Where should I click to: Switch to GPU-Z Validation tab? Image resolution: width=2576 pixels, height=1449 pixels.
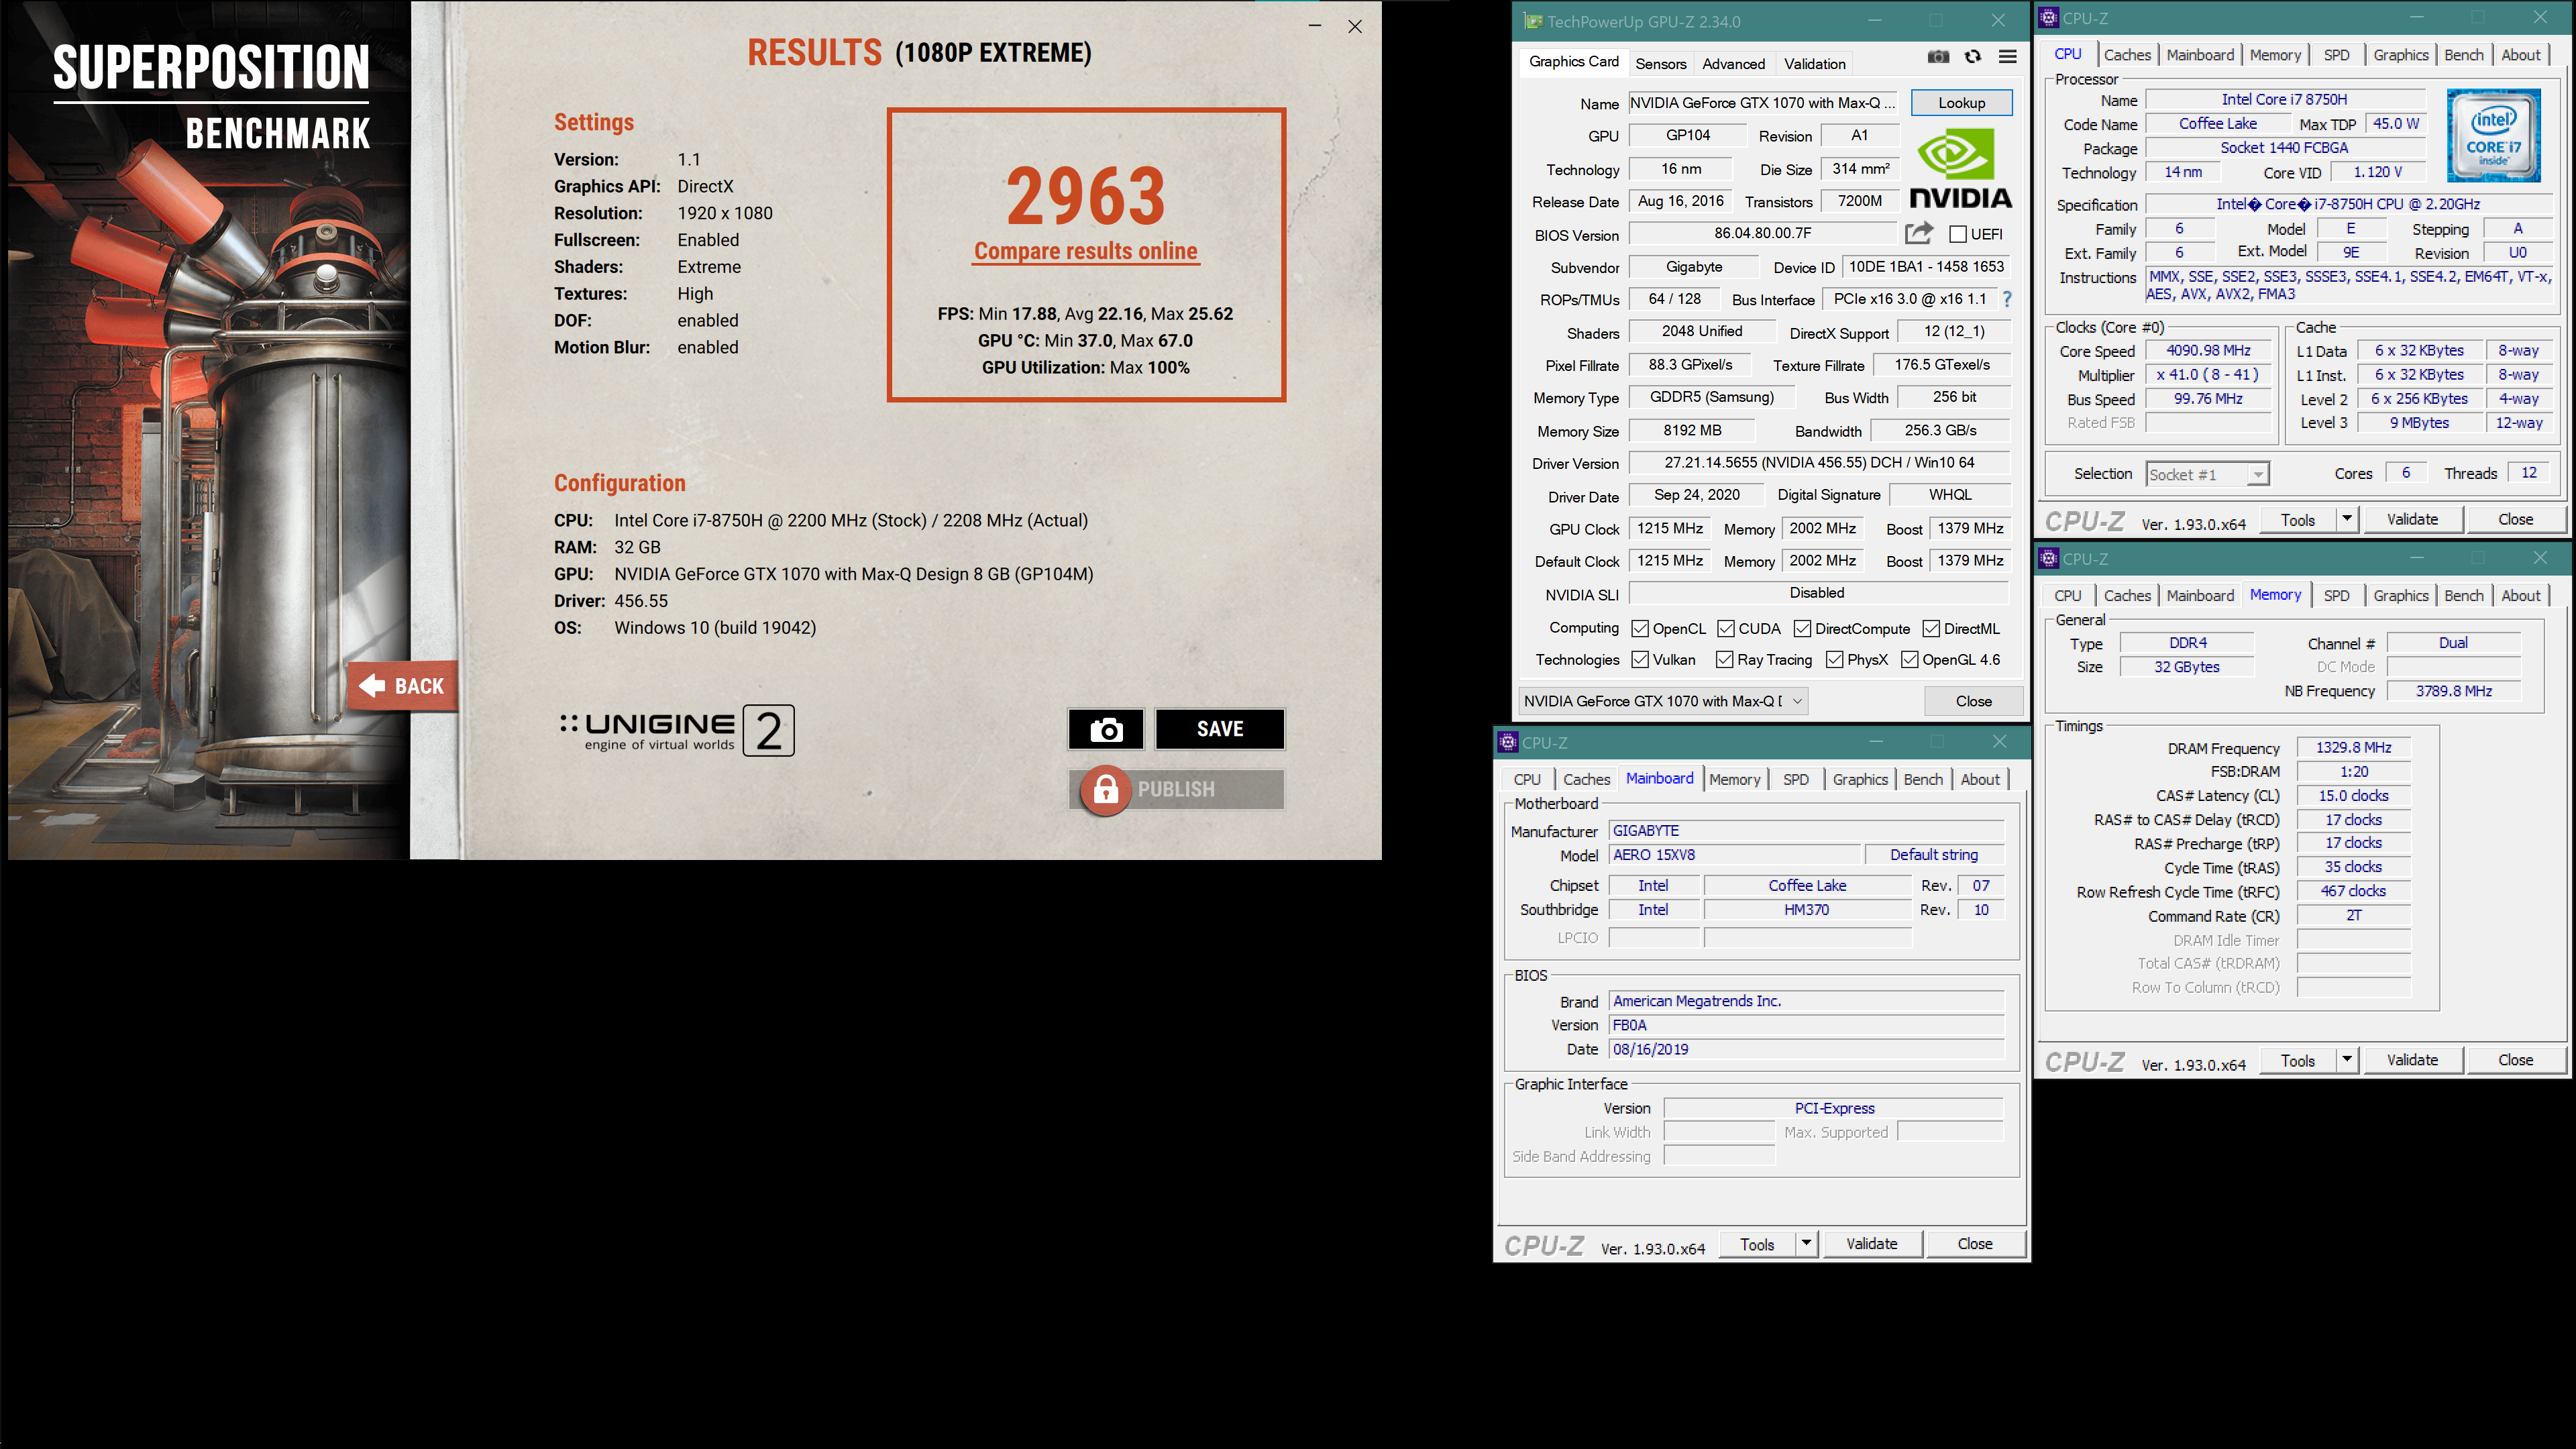click(1815, 63)
